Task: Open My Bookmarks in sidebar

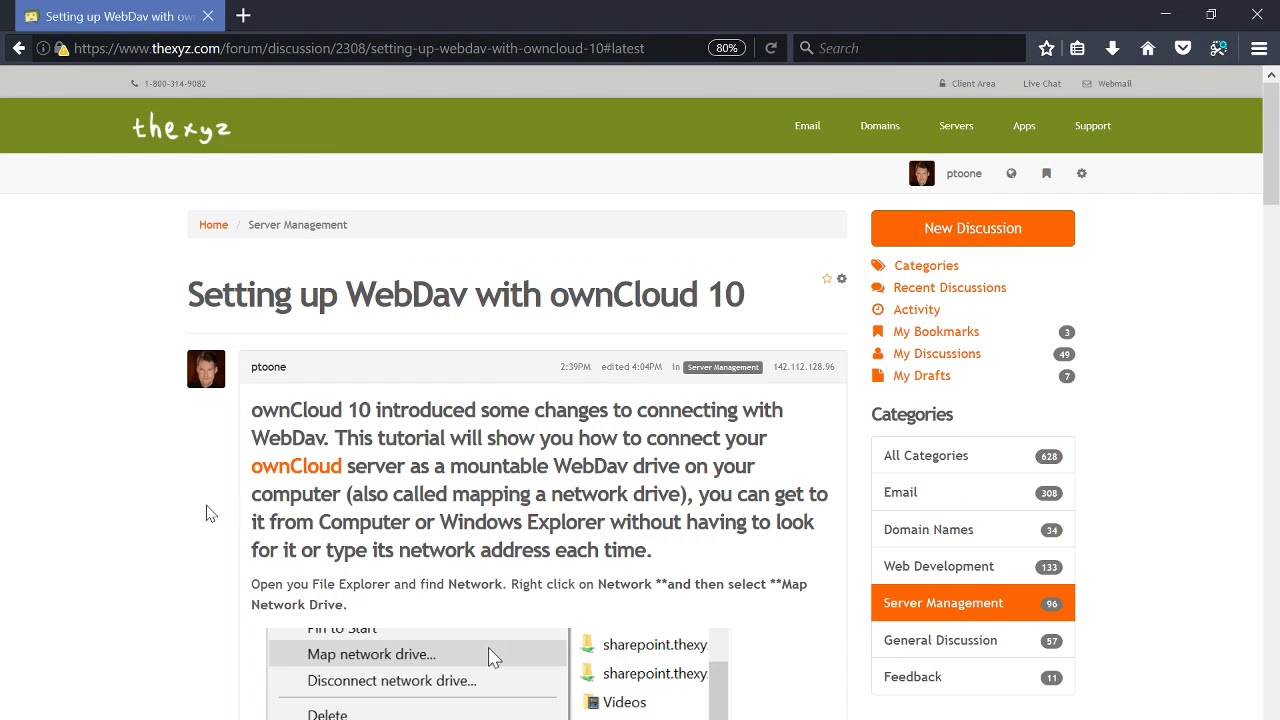Action: tap(936, 332)
